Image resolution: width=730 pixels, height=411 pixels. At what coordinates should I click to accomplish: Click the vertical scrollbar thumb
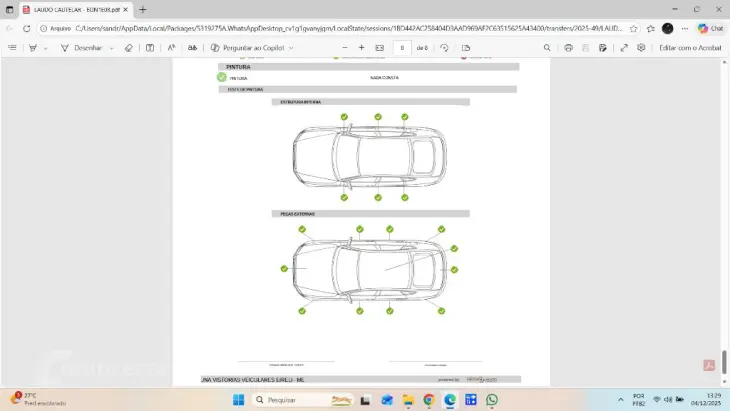click(x=725, y=361)
